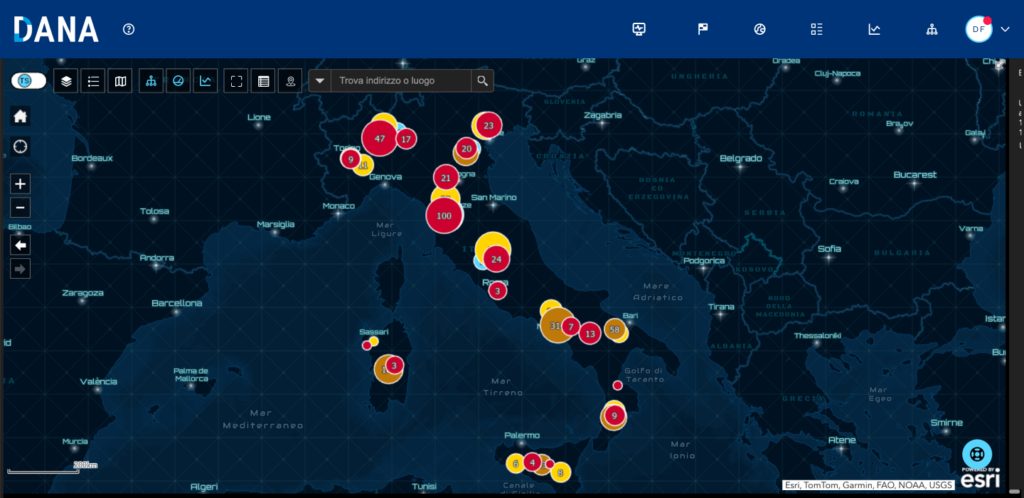Click the locate-me crosshair button

click(x=20, y=146)
